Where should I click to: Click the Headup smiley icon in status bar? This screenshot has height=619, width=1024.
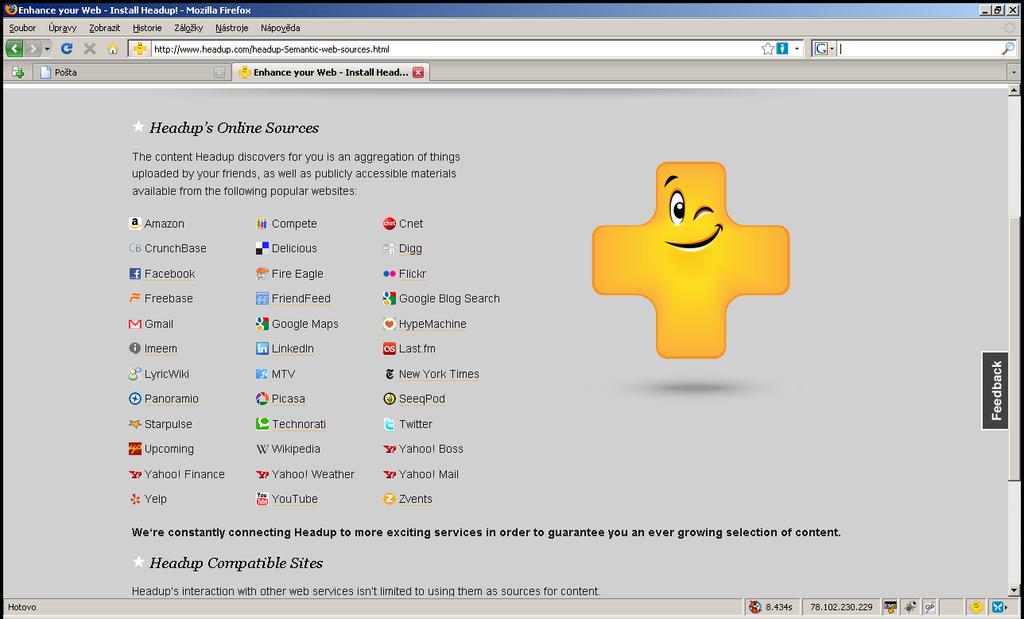tap(976, 607)
